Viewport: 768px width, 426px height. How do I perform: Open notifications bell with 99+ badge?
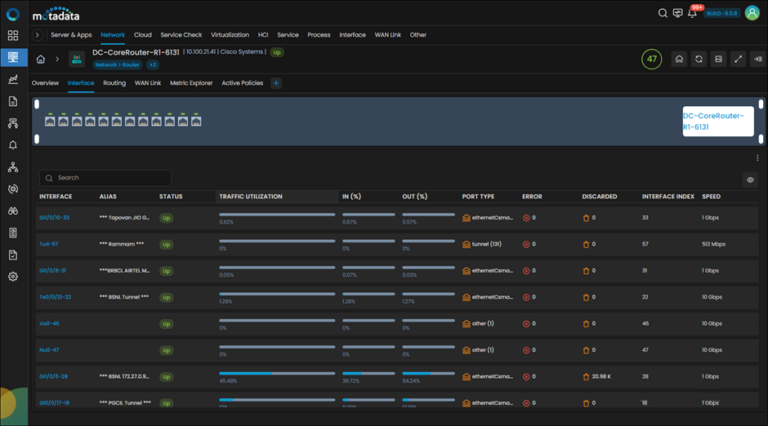point(692,13)
